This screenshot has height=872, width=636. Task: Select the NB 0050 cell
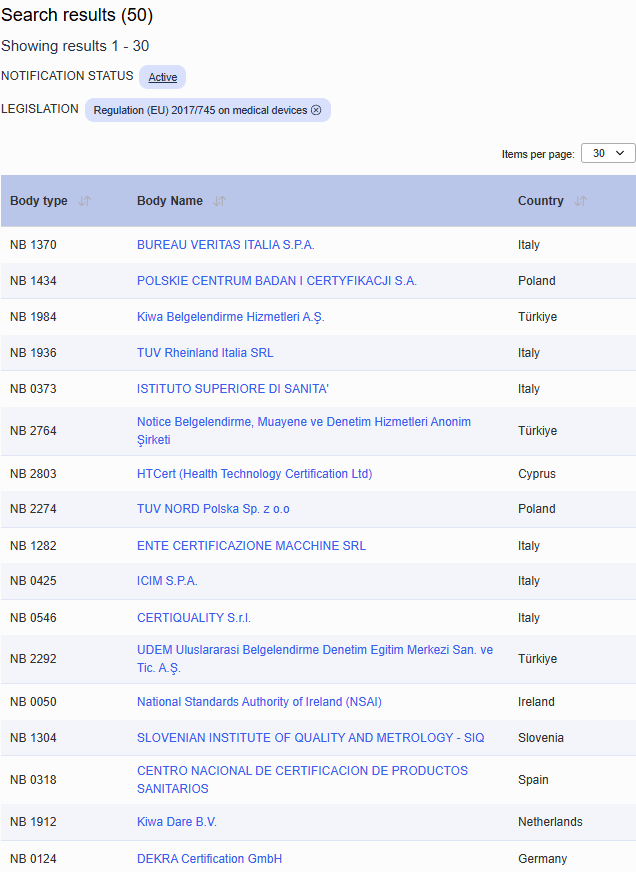point(33,702)
